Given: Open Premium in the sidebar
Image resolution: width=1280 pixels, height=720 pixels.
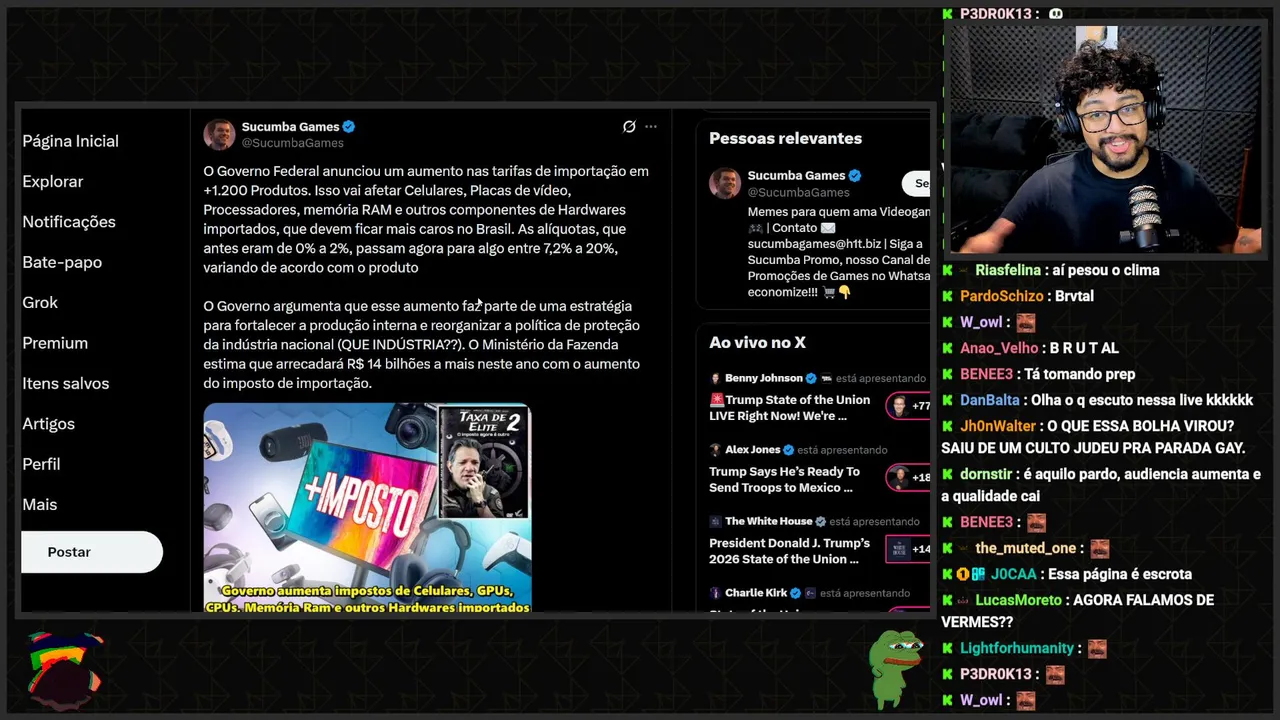Looking at the screenshot, I should [x=55, y=343].
